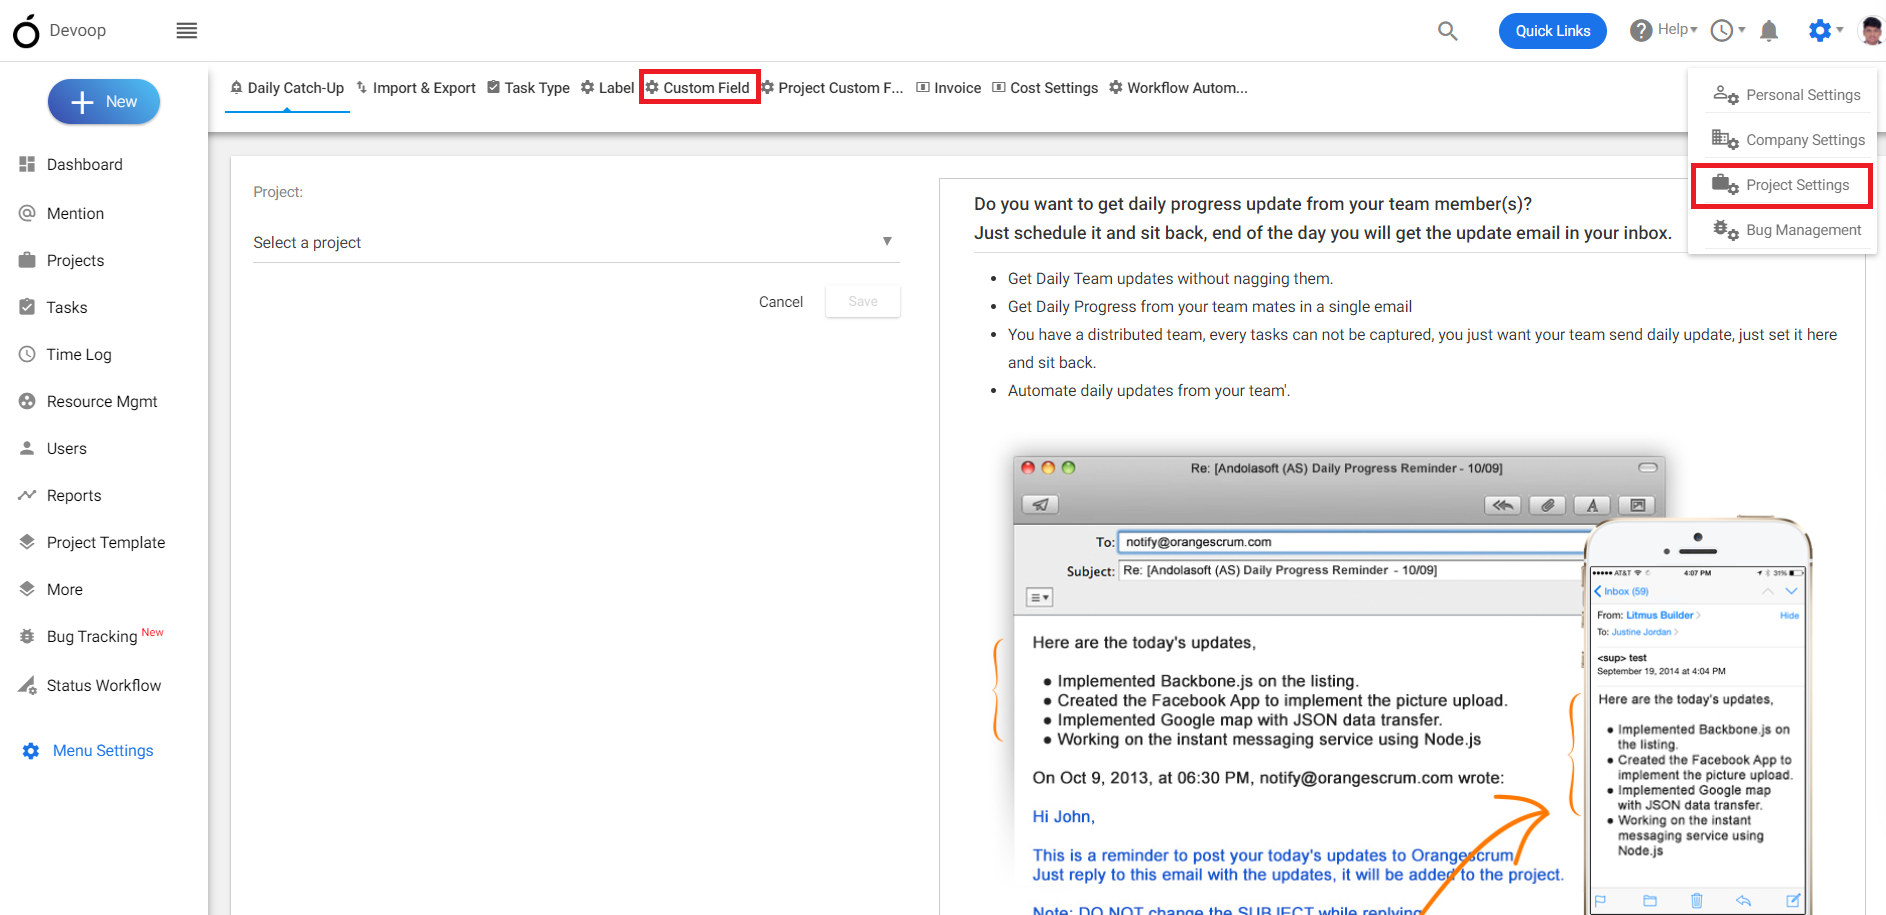The width and height of the screenshot is (1886, 915).
Task: Click the Projects briefcase icon in sidebar
Action: (27, 260)
